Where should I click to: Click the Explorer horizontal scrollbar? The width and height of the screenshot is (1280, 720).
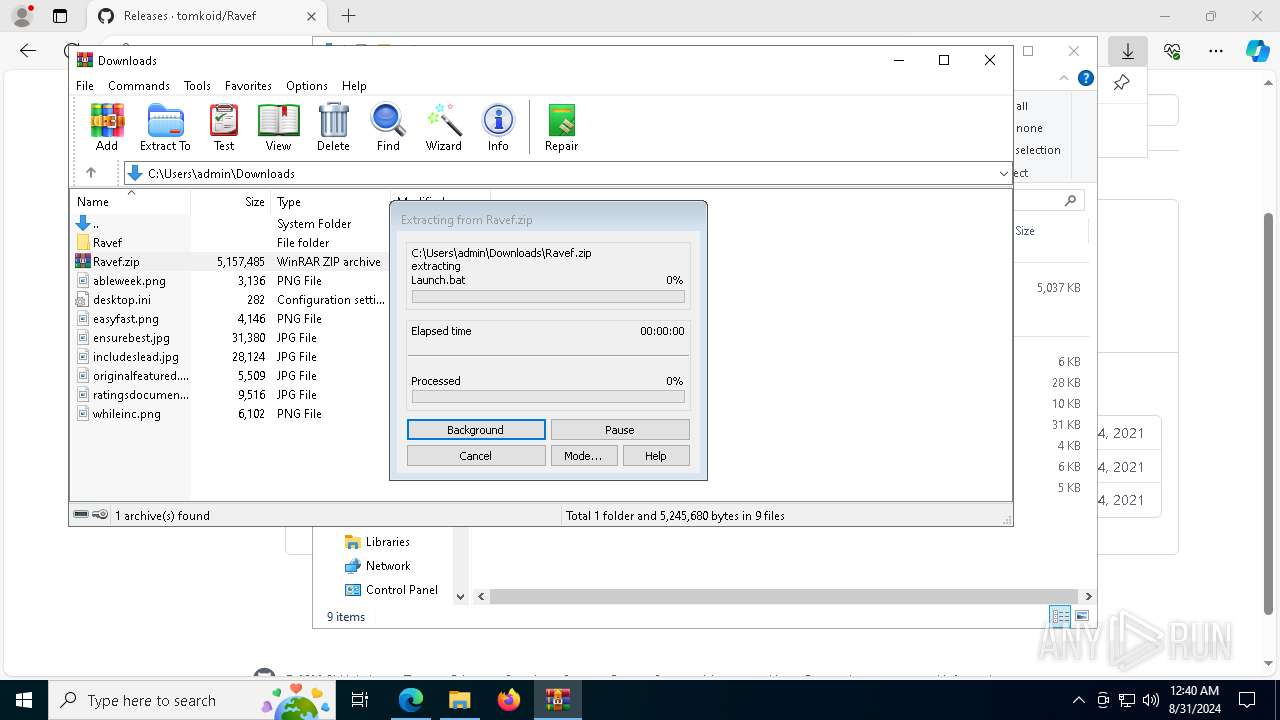pos(783,596)
